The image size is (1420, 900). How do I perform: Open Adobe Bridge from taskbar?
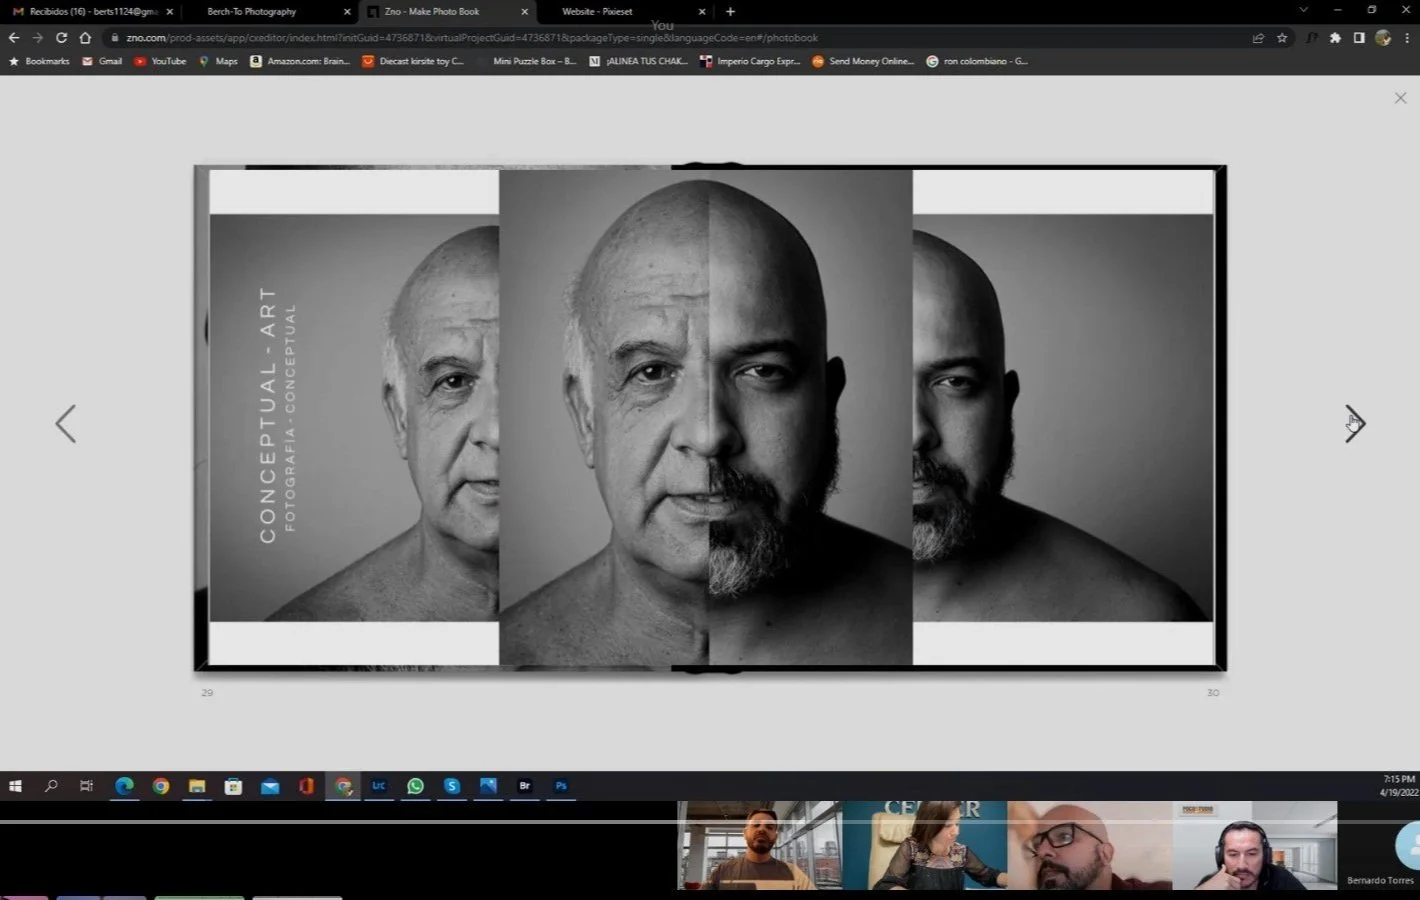point(524,786)
